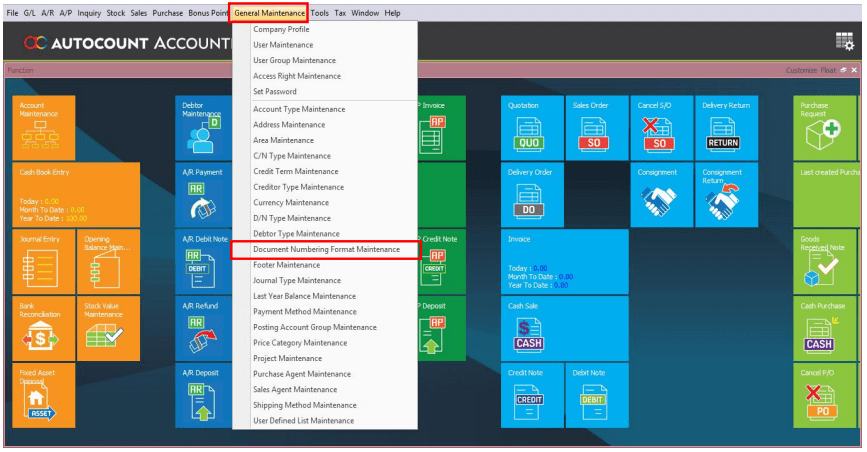
Task: Open the A/R Deposit tile
Action: tap(203, 396)
